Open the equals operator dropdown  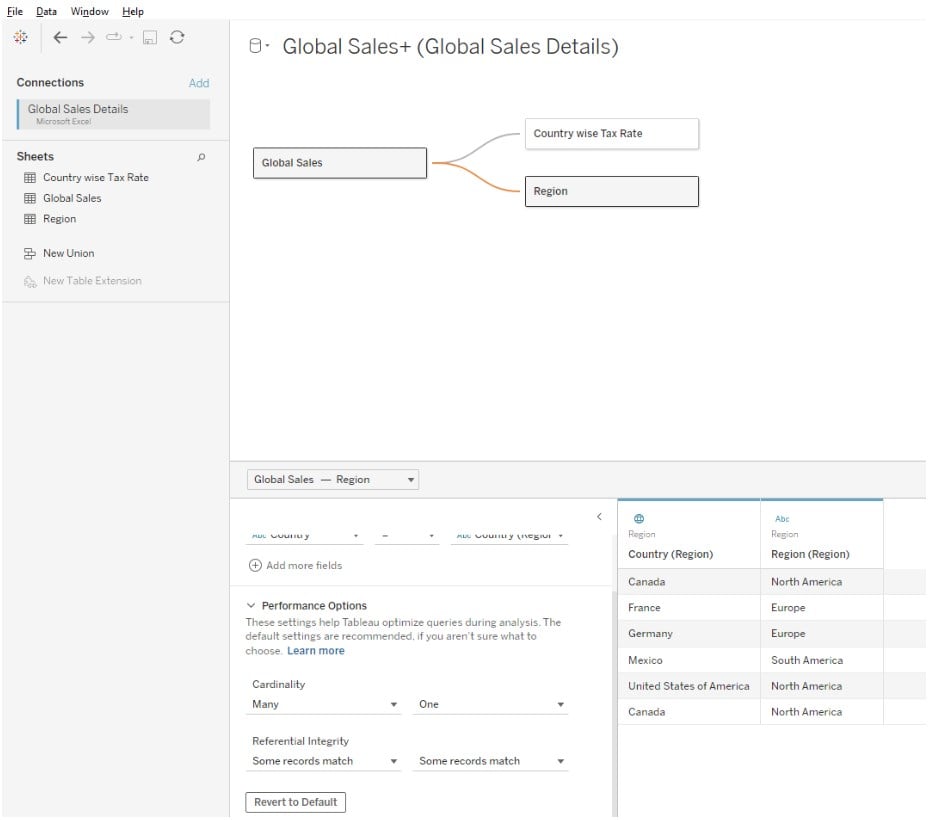tap(408, 536)
